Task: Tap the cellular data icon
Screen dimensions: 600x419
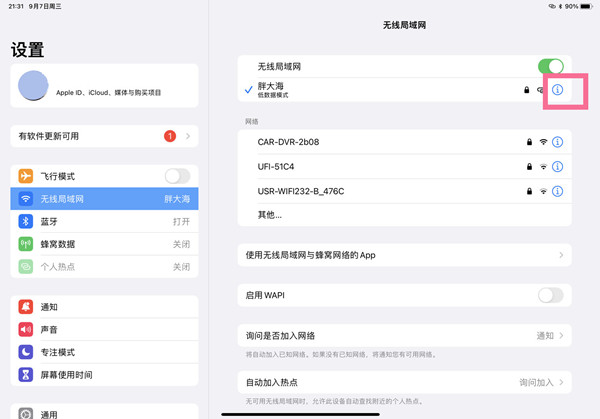Action: coord(26,244)
